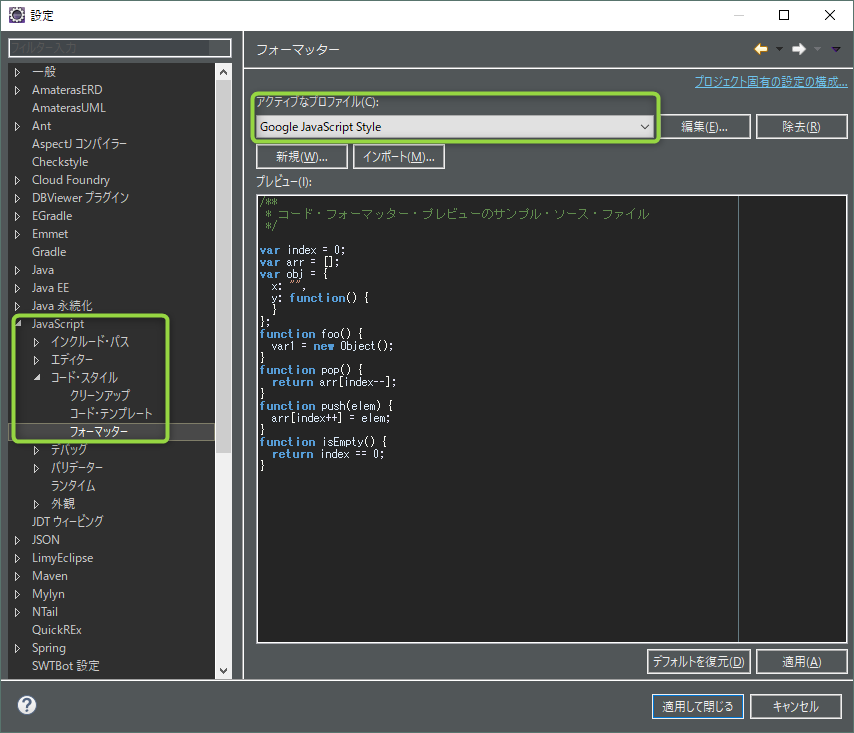Open the preferences view menu triangle
This screenshot has height=733, width=854.
[x=836, y=49]
